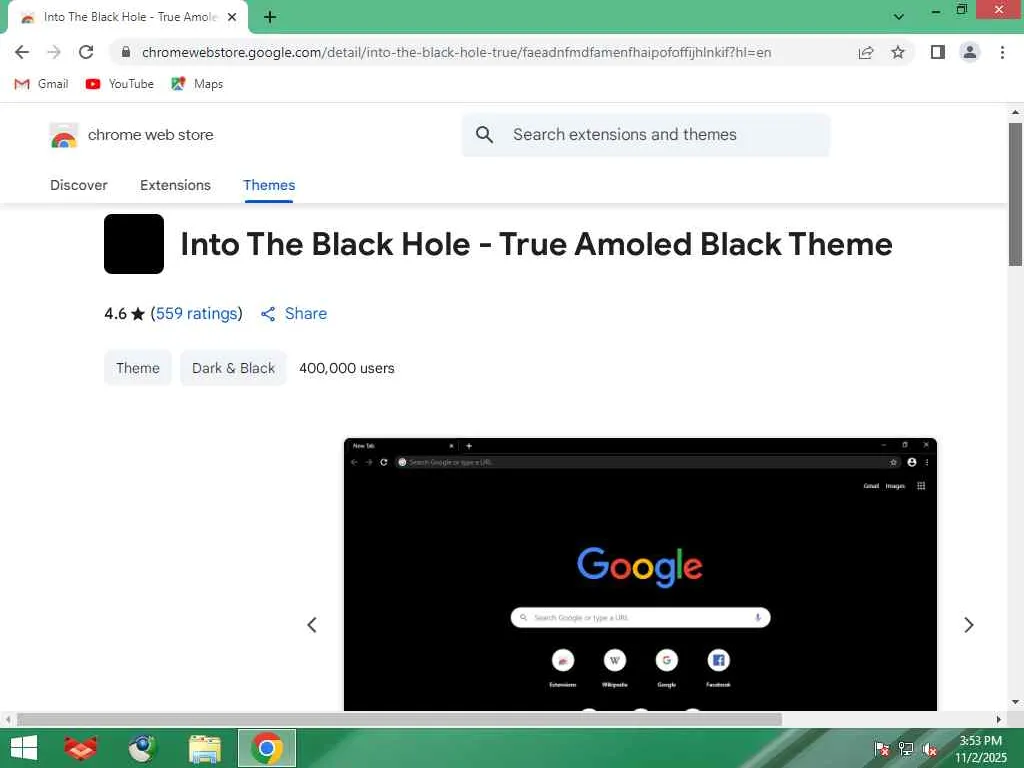The width and height of the screenshot is (1024, 768).
Task: Open the 559 ratings link
Action: point(197,313)
